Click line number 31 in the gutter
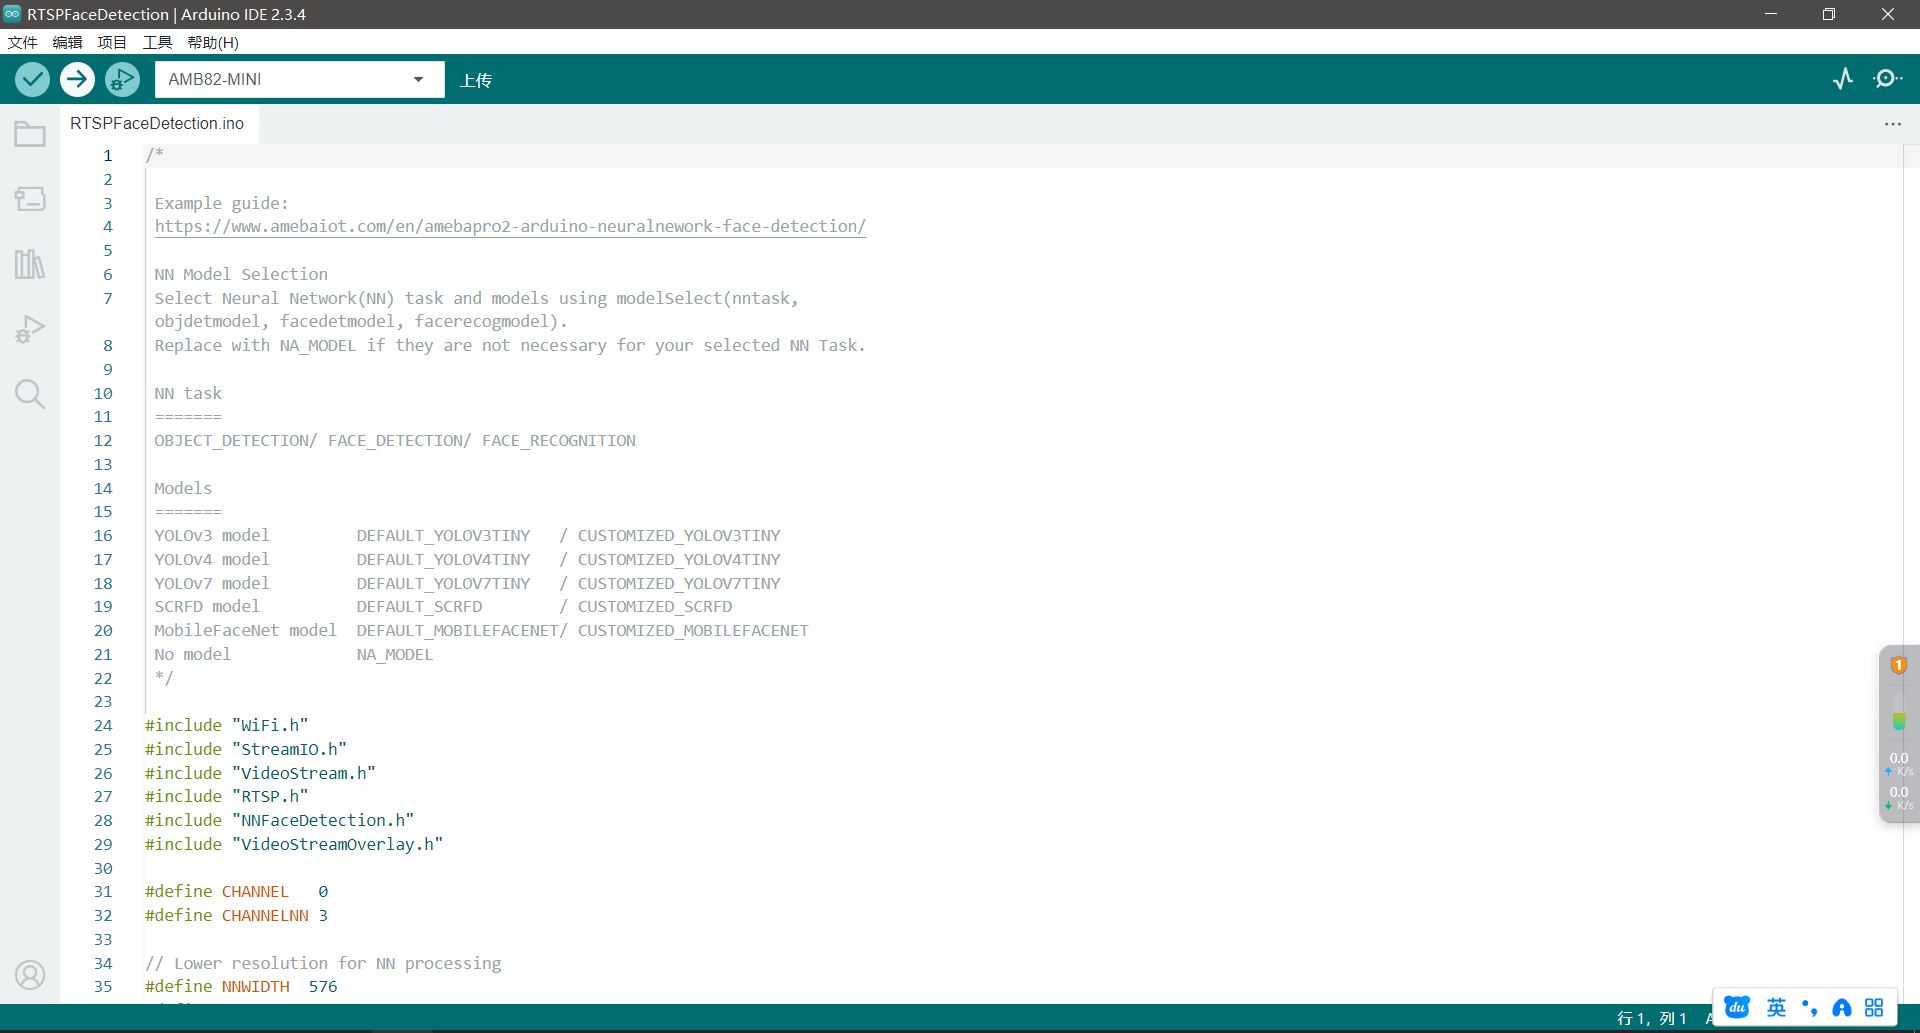 [103, 891]
